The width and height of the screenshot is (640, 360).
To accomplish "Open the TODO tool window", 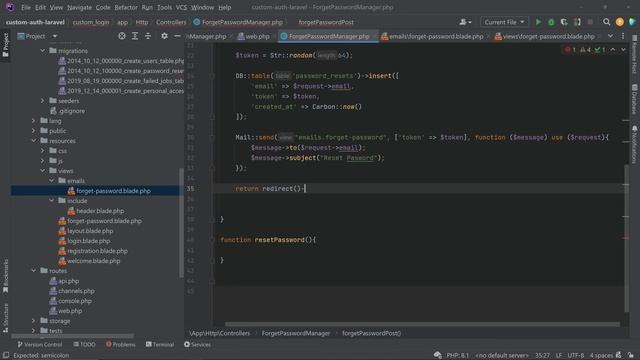I will point(84,344).
